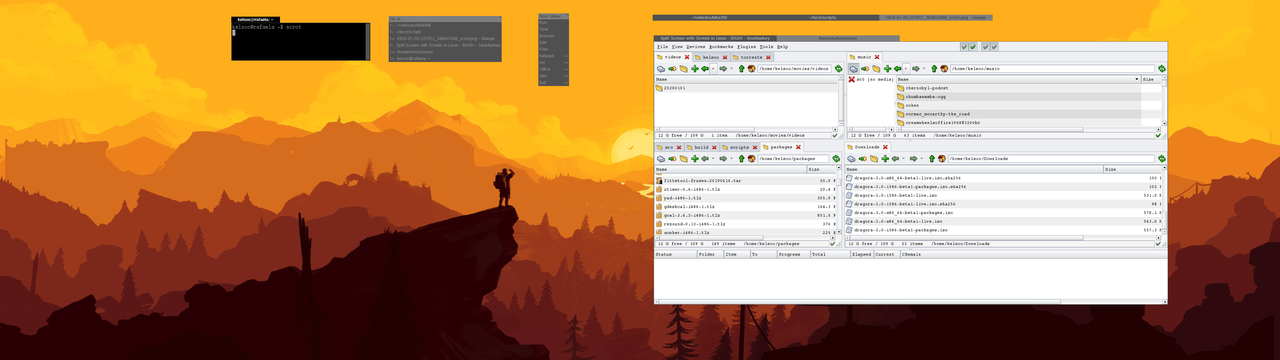Open the File menu
The height and width of the screenshot is (360, 1280).
[x=662, y=47]
